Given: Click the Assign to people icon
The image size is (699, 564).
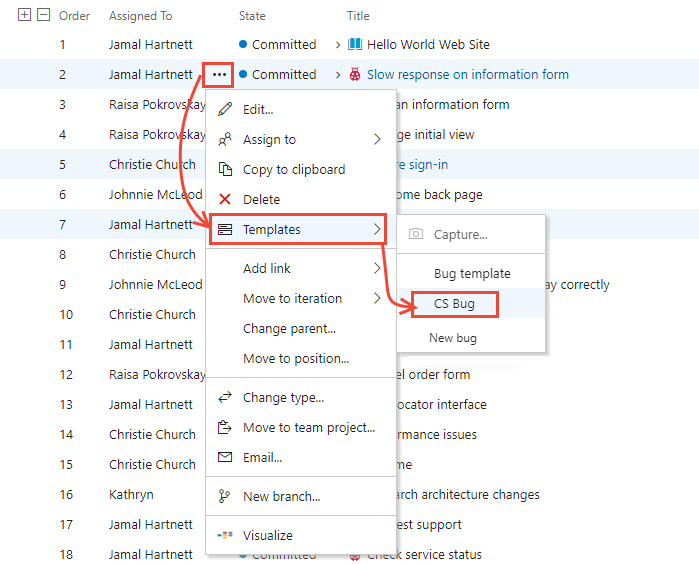Looking at the screenshot, I should [x=225, y=140].
